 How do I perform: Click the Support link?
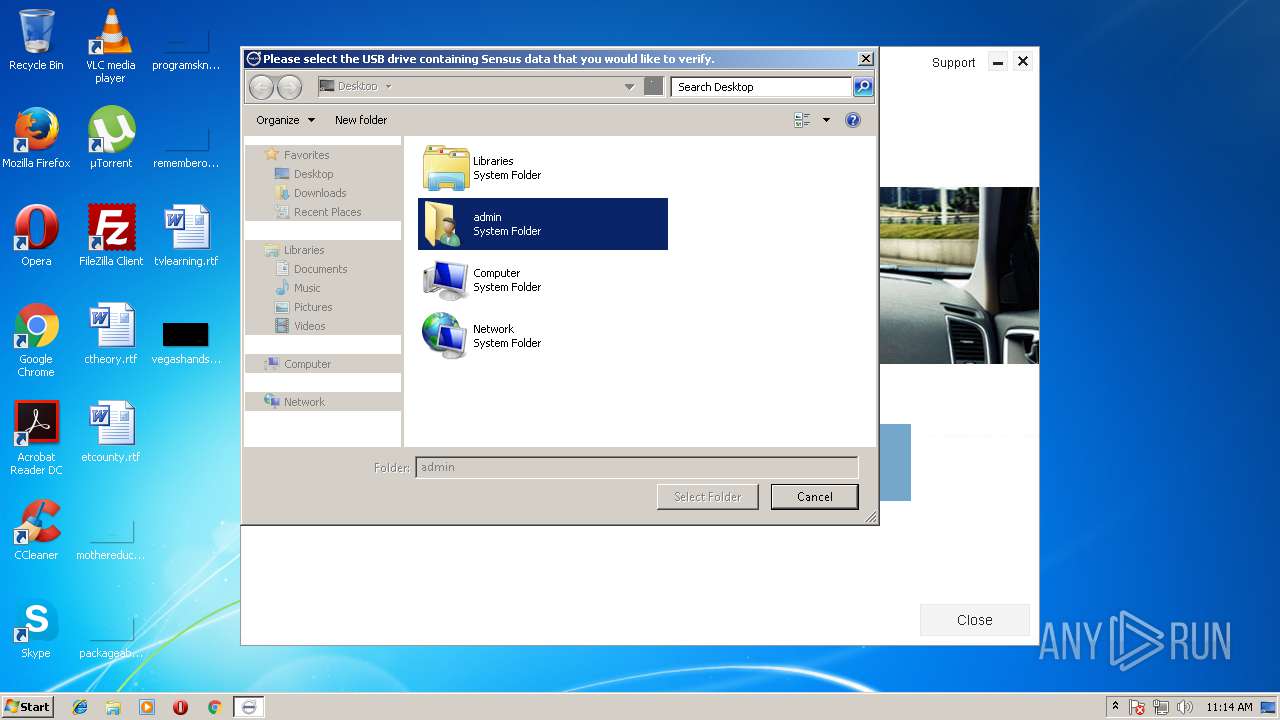[x=953, y=62]
